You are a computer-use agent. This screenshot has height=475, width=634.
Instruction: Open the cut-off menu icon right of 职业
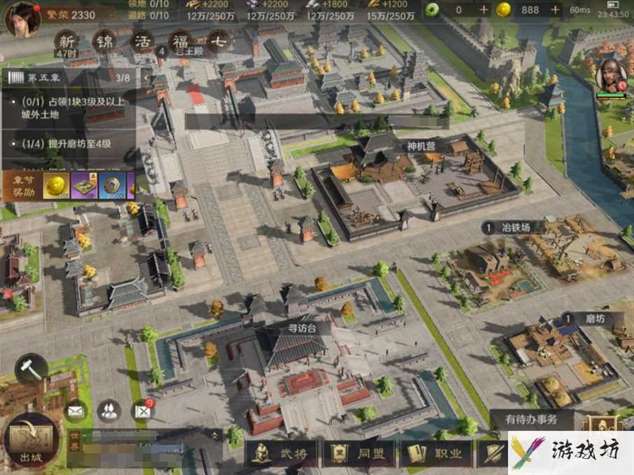point(492,453)
